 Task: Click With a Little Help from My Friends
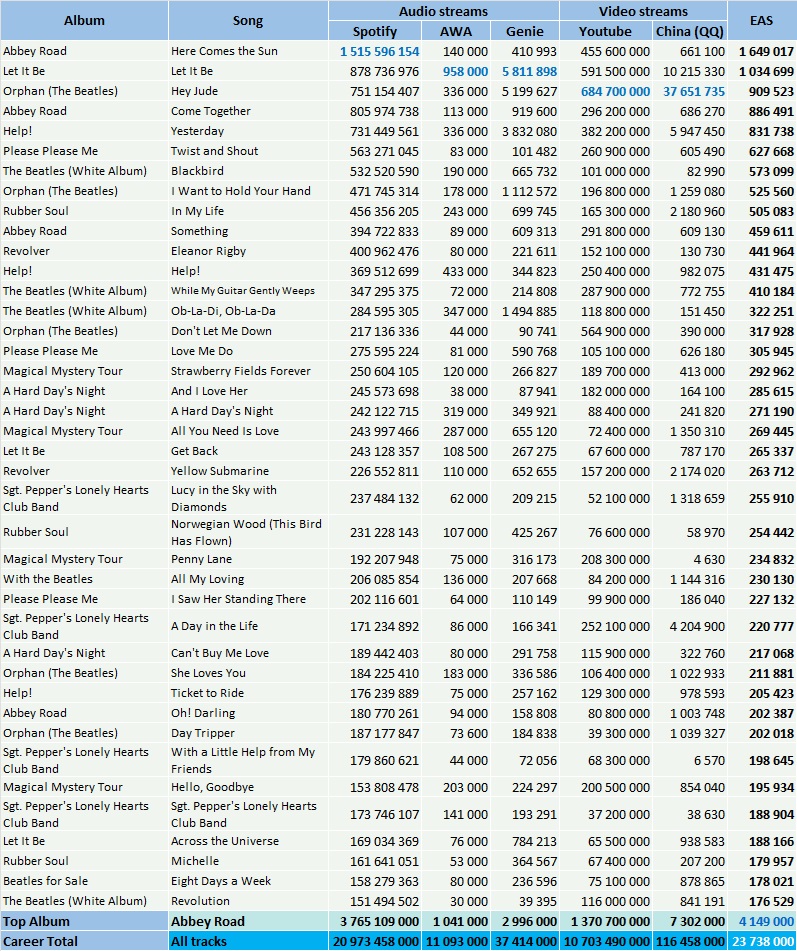pos(248,761)
